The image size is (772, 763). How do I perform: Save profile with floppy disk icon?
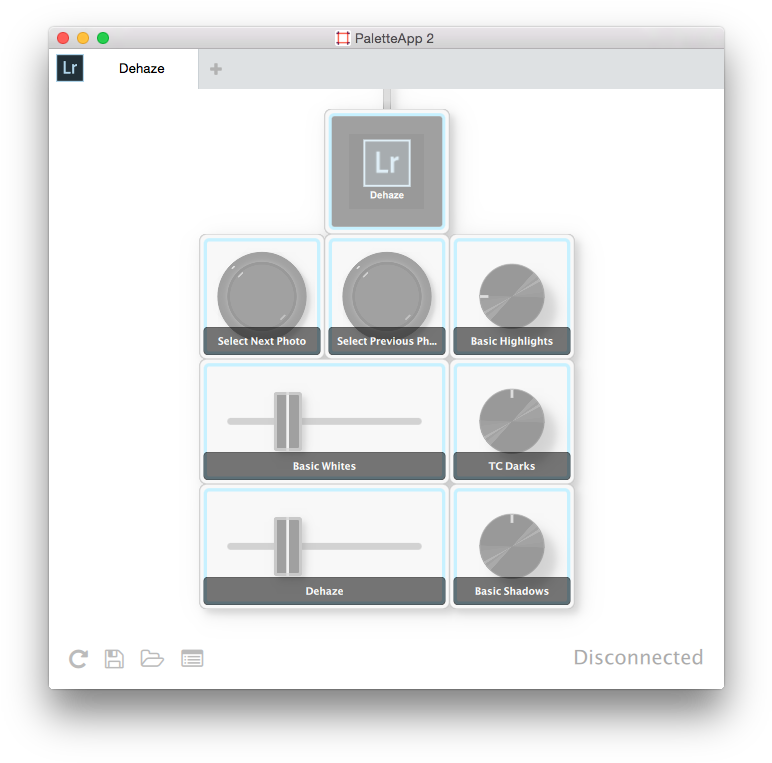(x=114, y=659)
